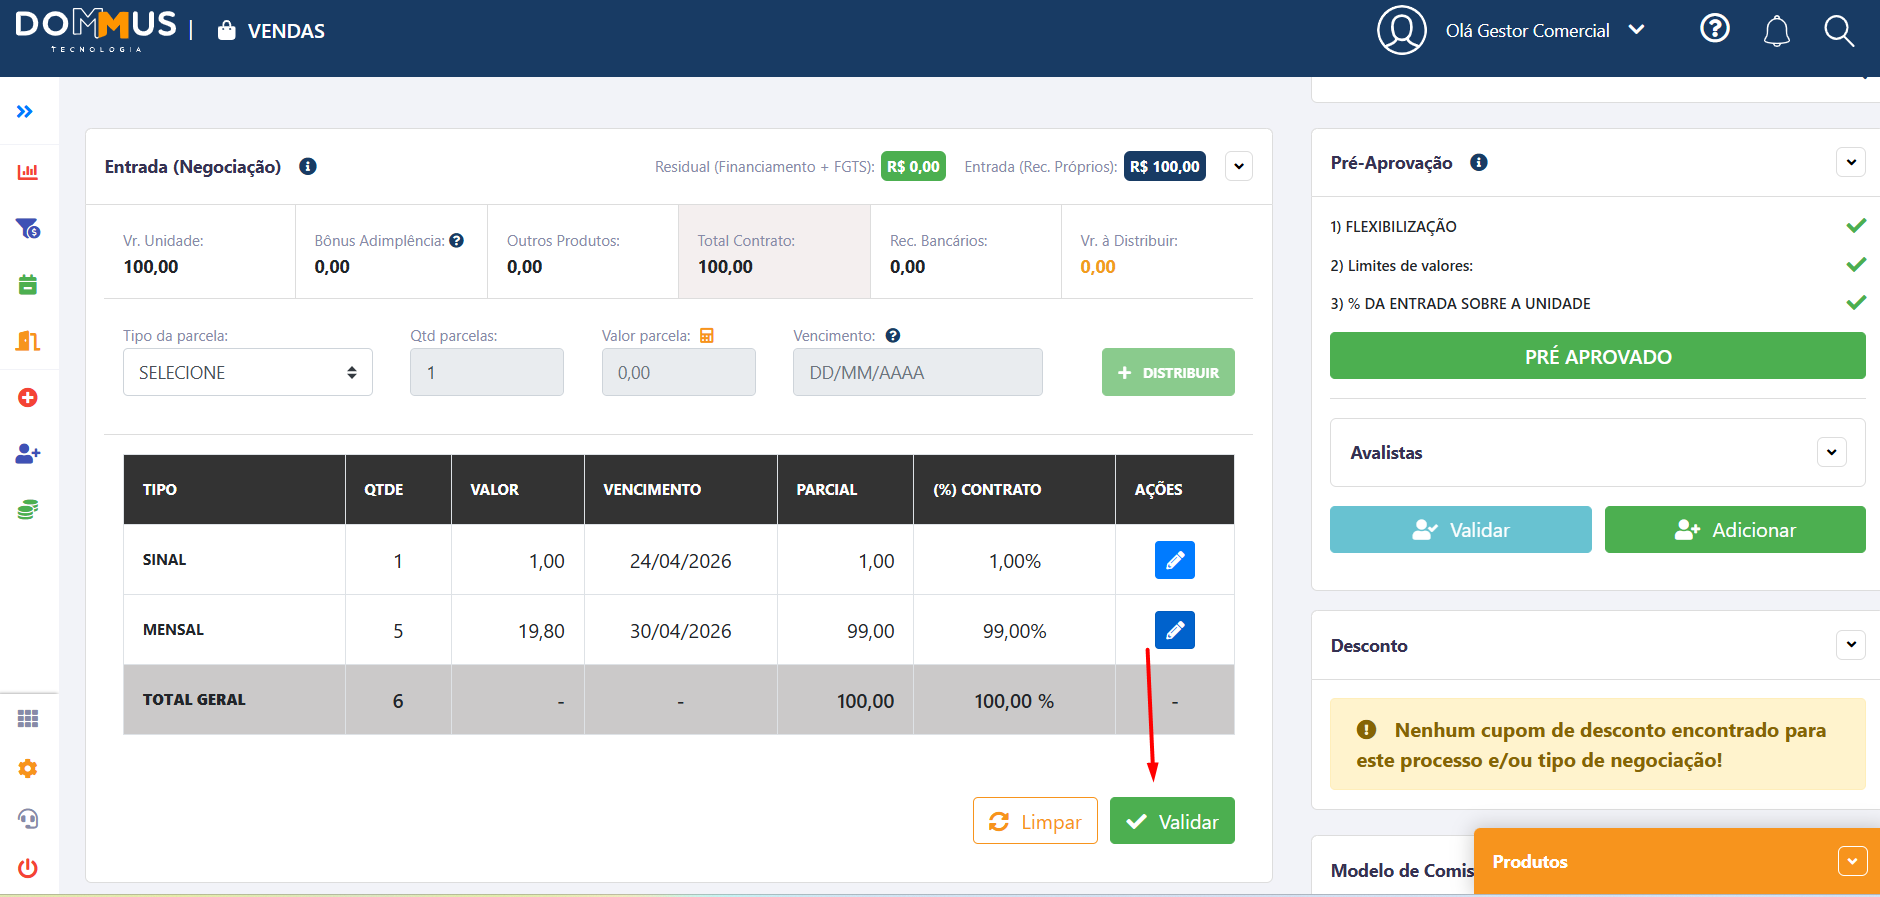Click the search magnifier in header
The width and height of the screenshot is (1880, 897).
1838,31
